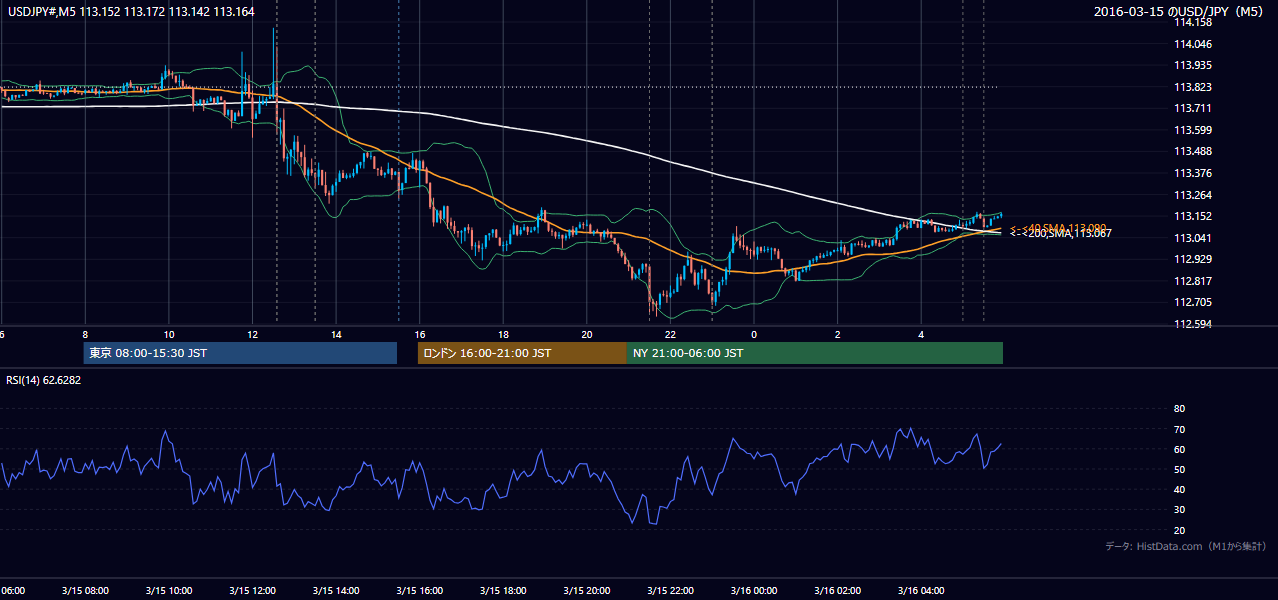Click hour tick 2 under price chart

[x=837, y=334]
